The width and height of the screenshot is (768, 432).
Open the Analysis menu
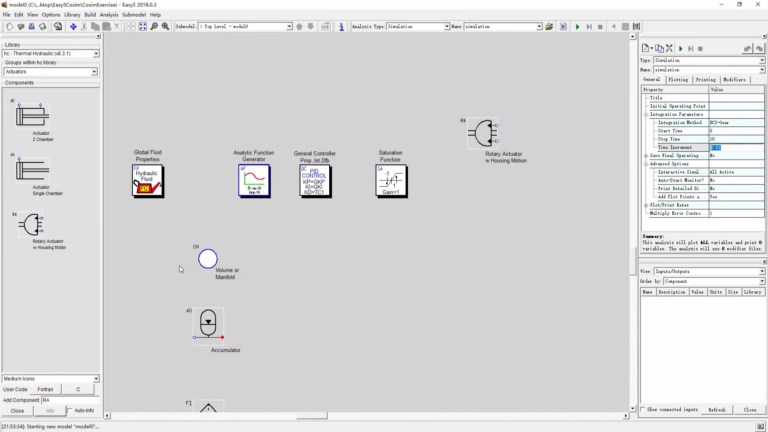pyautogui.click(x=109, y=15)
